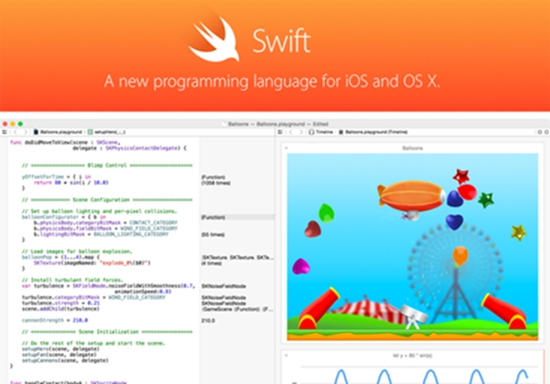Go forward in the source editor history
The image size is (550, 384).
tap(25, 132)
